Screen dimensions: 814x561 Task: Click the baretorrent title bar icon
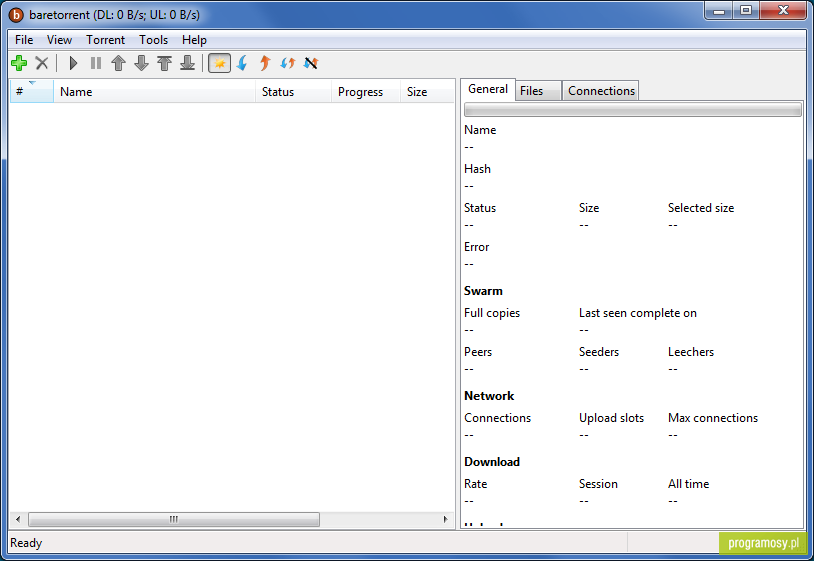click(16, 15)
